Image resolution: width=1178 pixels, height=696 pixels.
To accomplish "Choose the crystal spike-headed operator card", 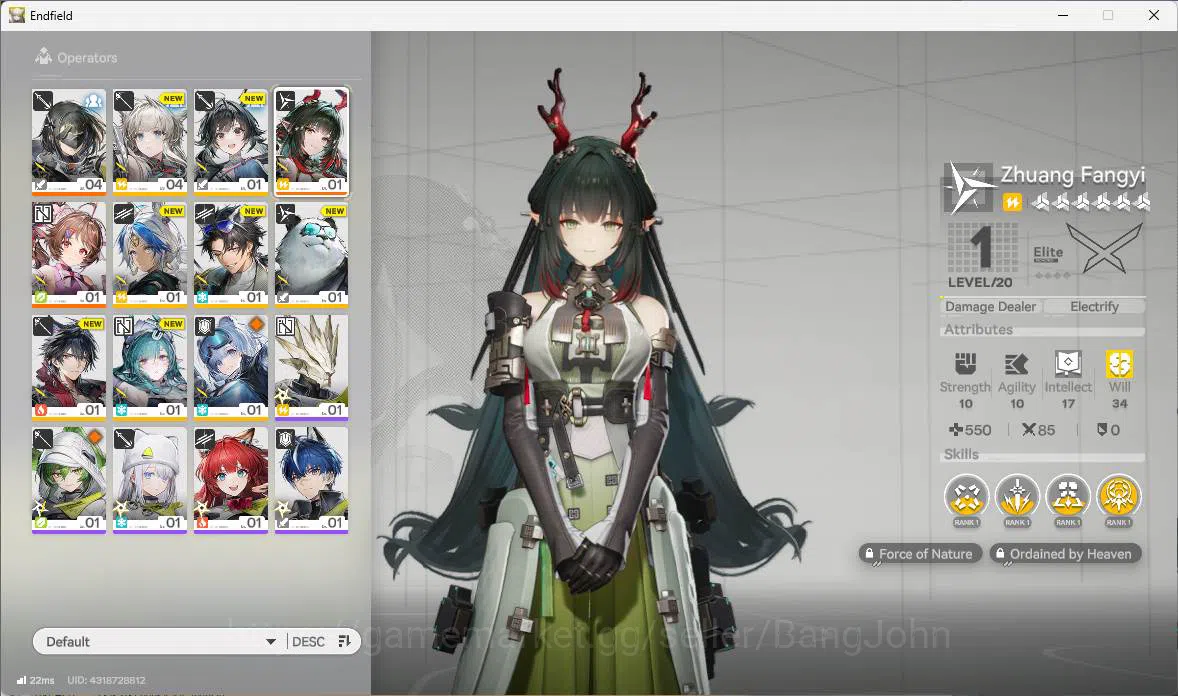I will [x=312, y=367].
